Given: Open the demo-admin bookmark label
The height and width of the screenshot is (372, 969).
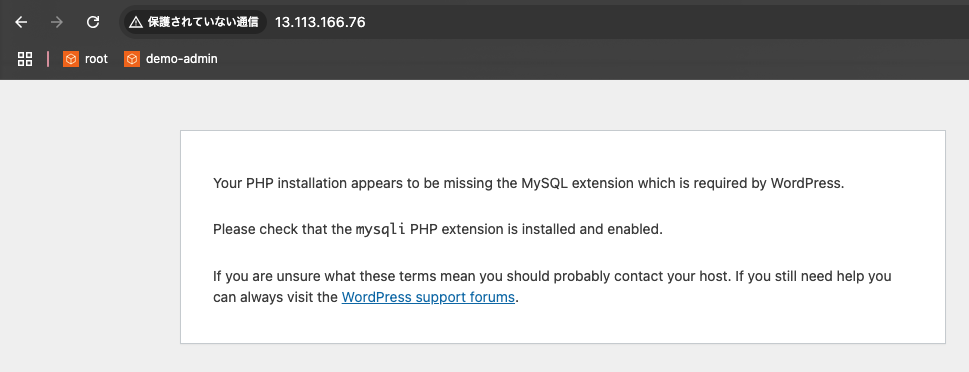Looking at the screenshot, I should point(182,59).
